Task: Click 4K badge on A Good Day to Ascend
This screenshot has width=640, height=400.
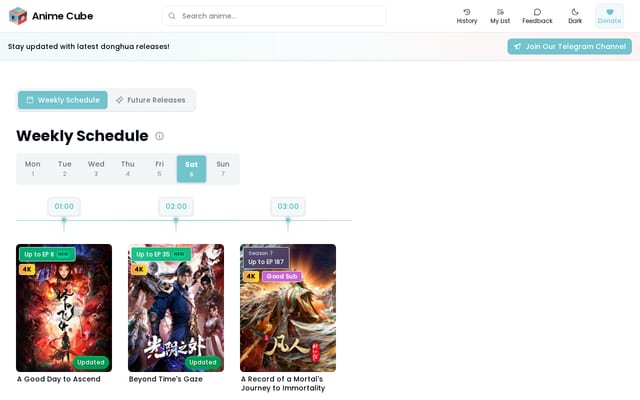Action: click(x=27, y=269)
